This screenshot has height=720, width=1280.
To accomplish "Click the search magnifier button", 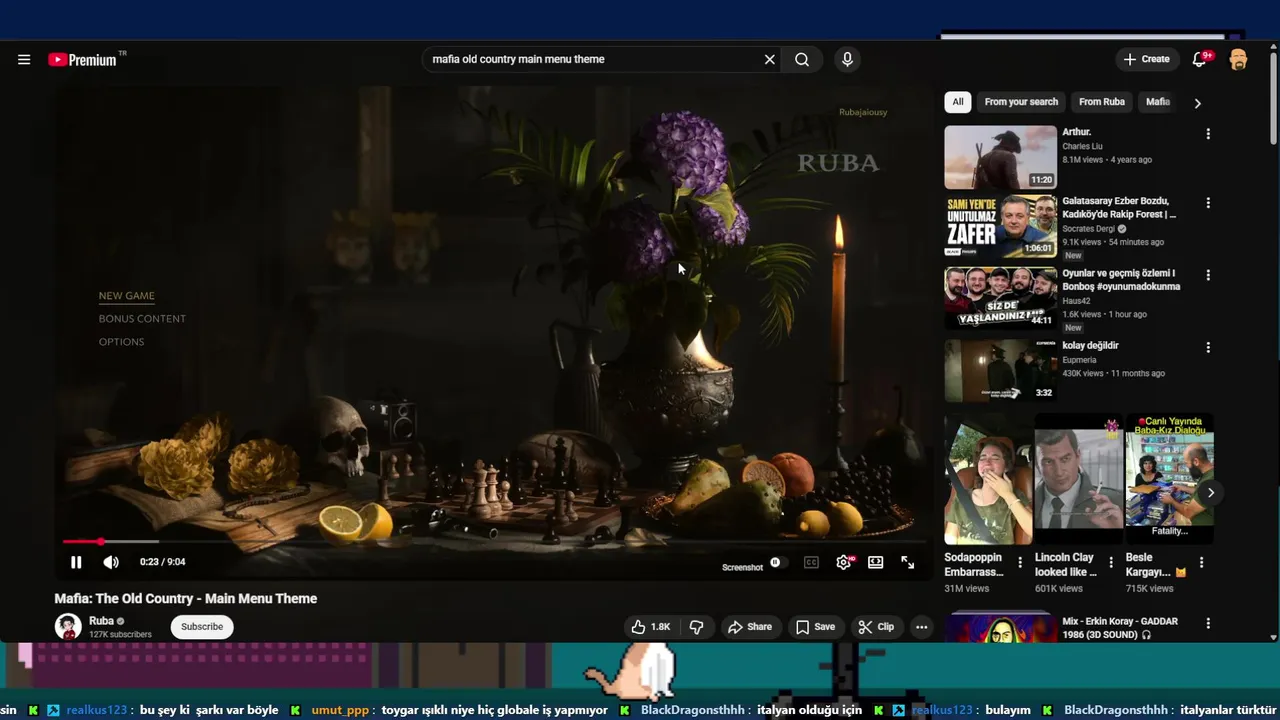I will click(x=802, y=59).
